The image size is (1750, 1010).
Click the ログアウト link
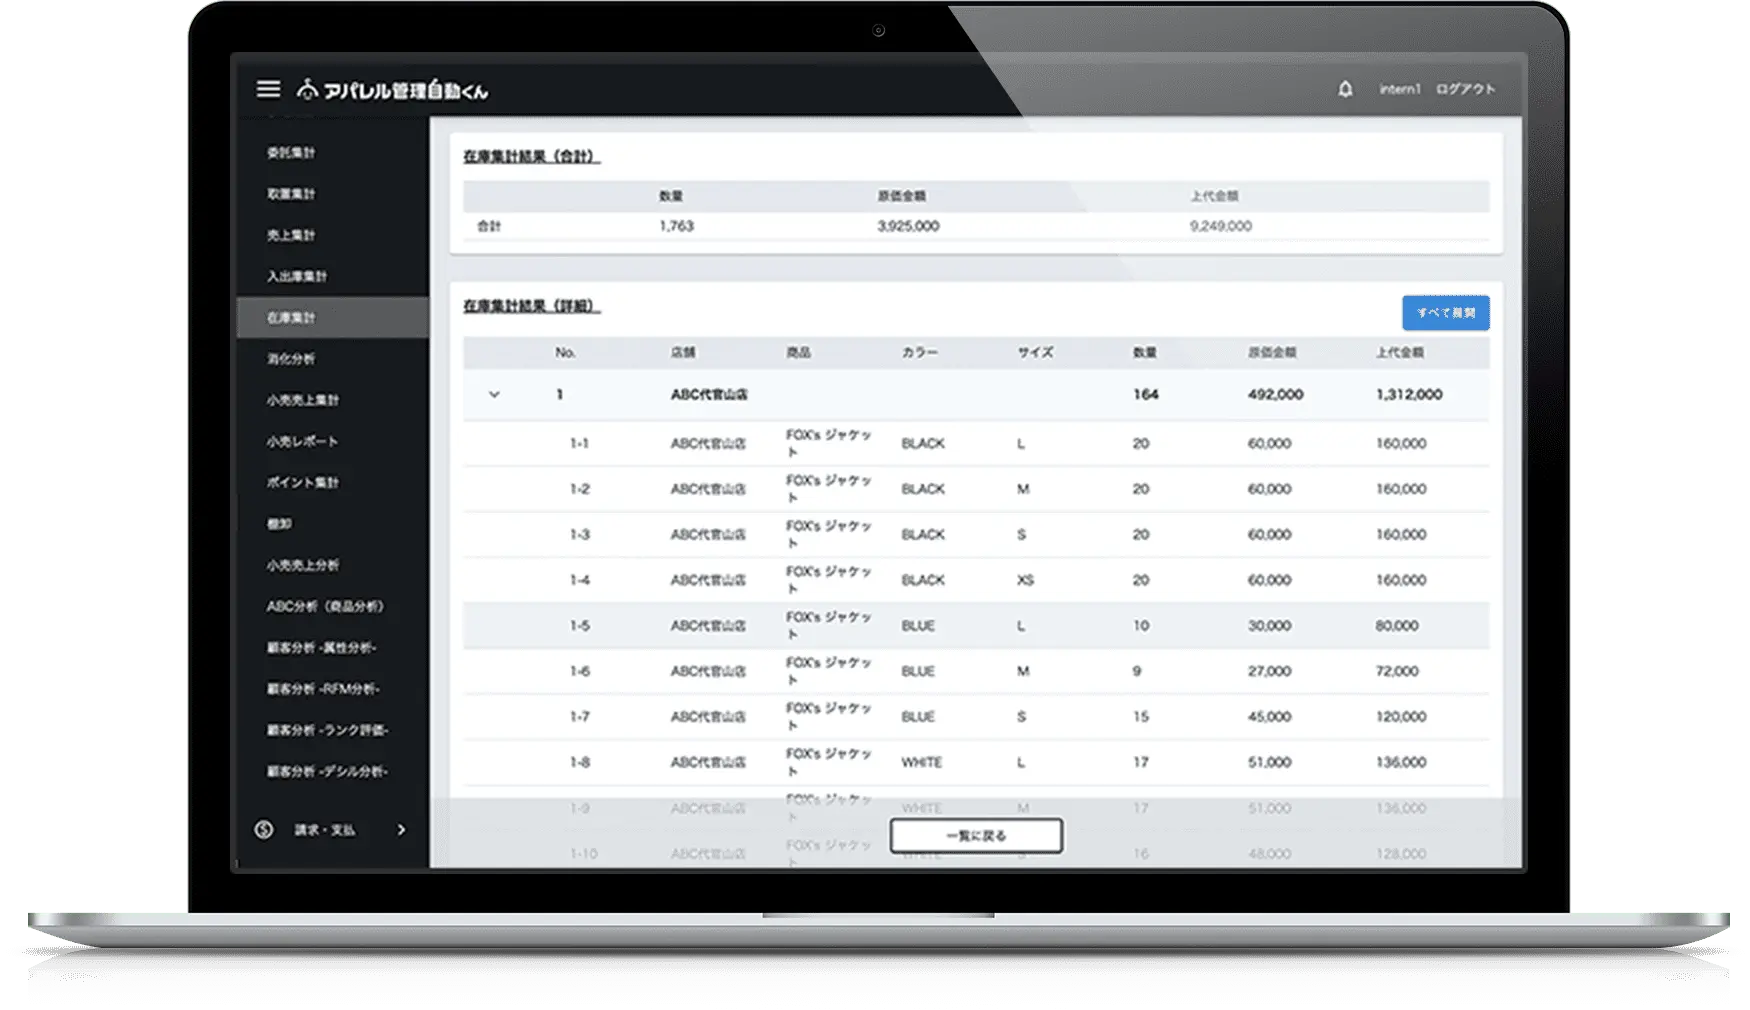(1465, 89)
